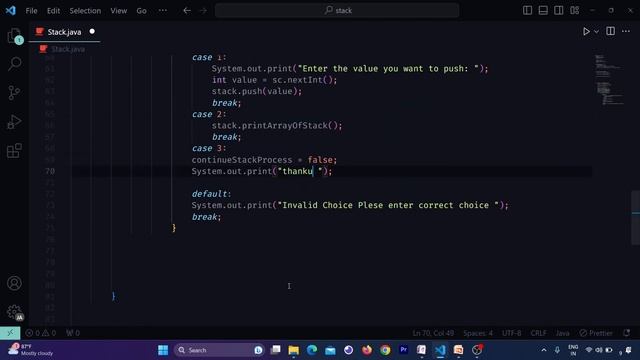Click the 'Ln 70, Col 49' status entry
The width and height of the screenshot is (640, 360).
coord(433,333)
